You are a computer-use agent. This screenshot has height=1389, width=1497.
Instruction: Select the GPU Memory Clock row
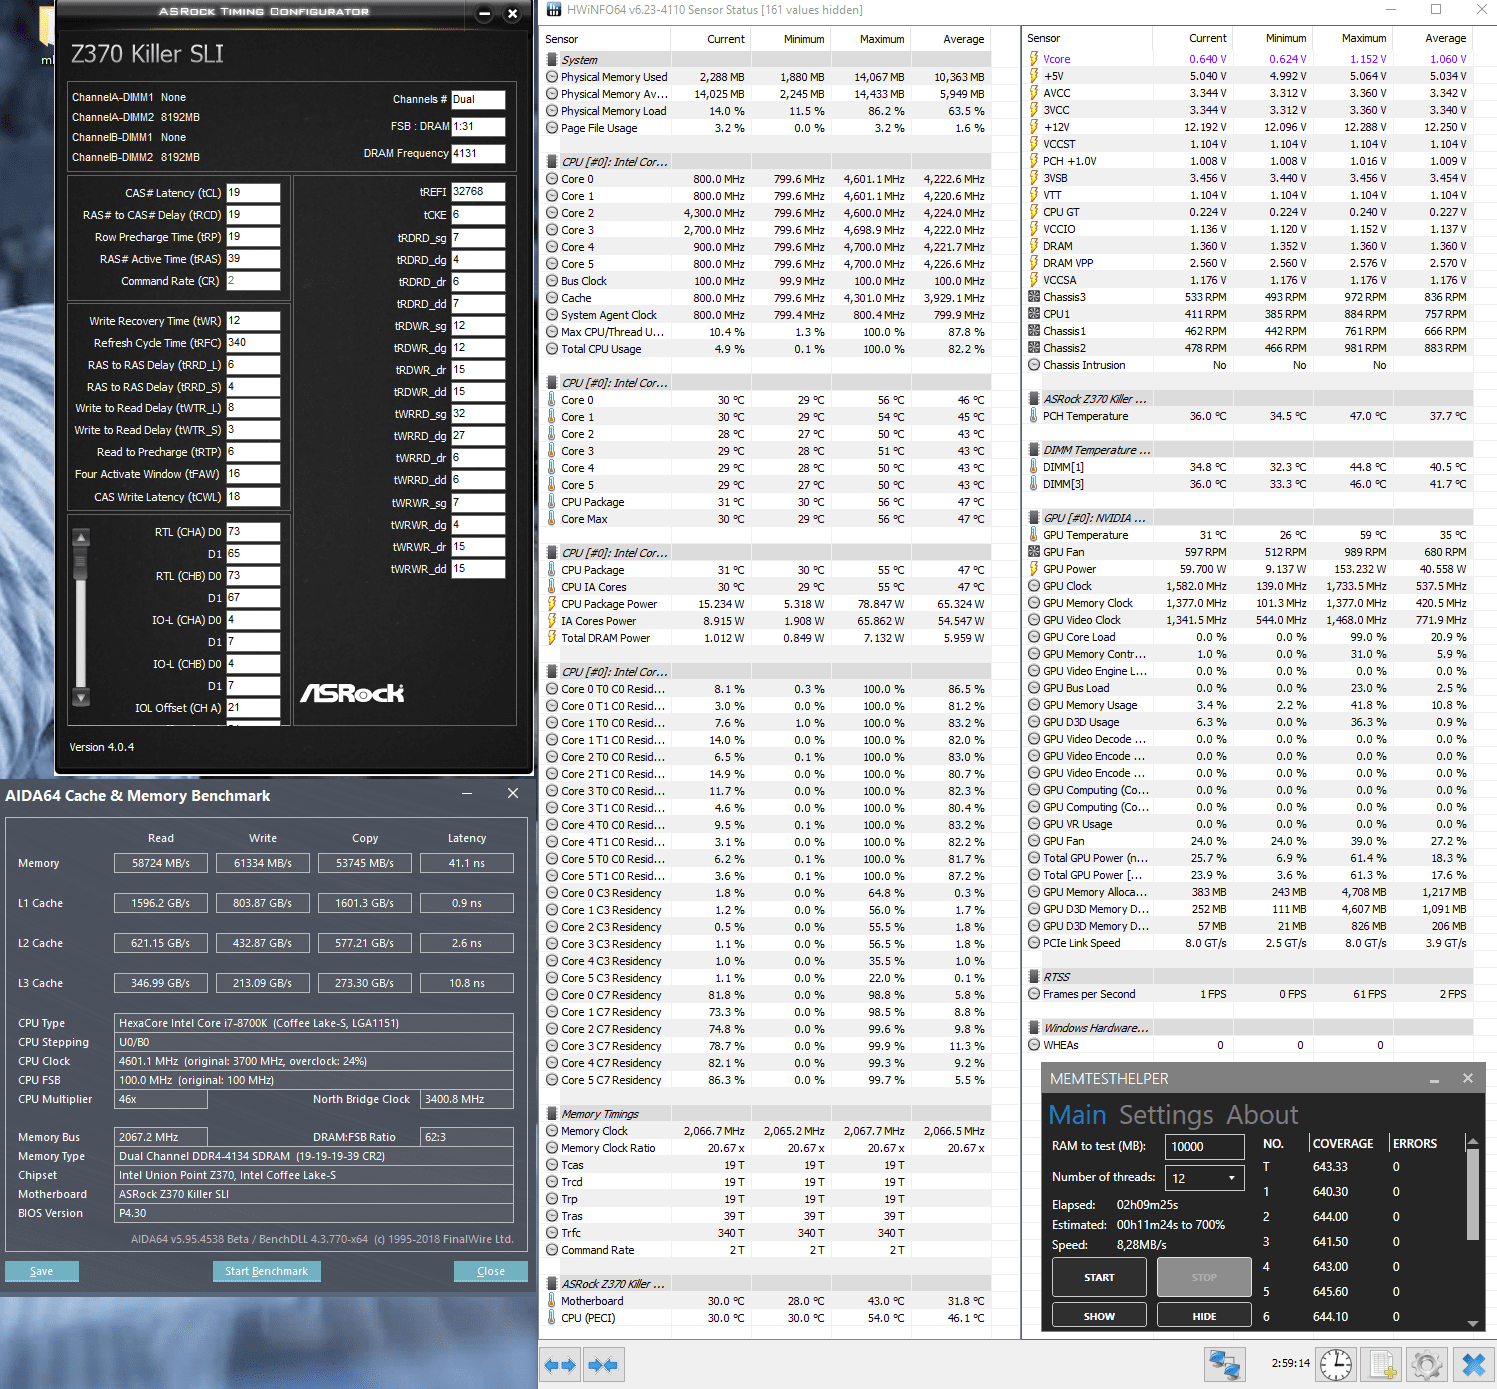(1248, 603)
